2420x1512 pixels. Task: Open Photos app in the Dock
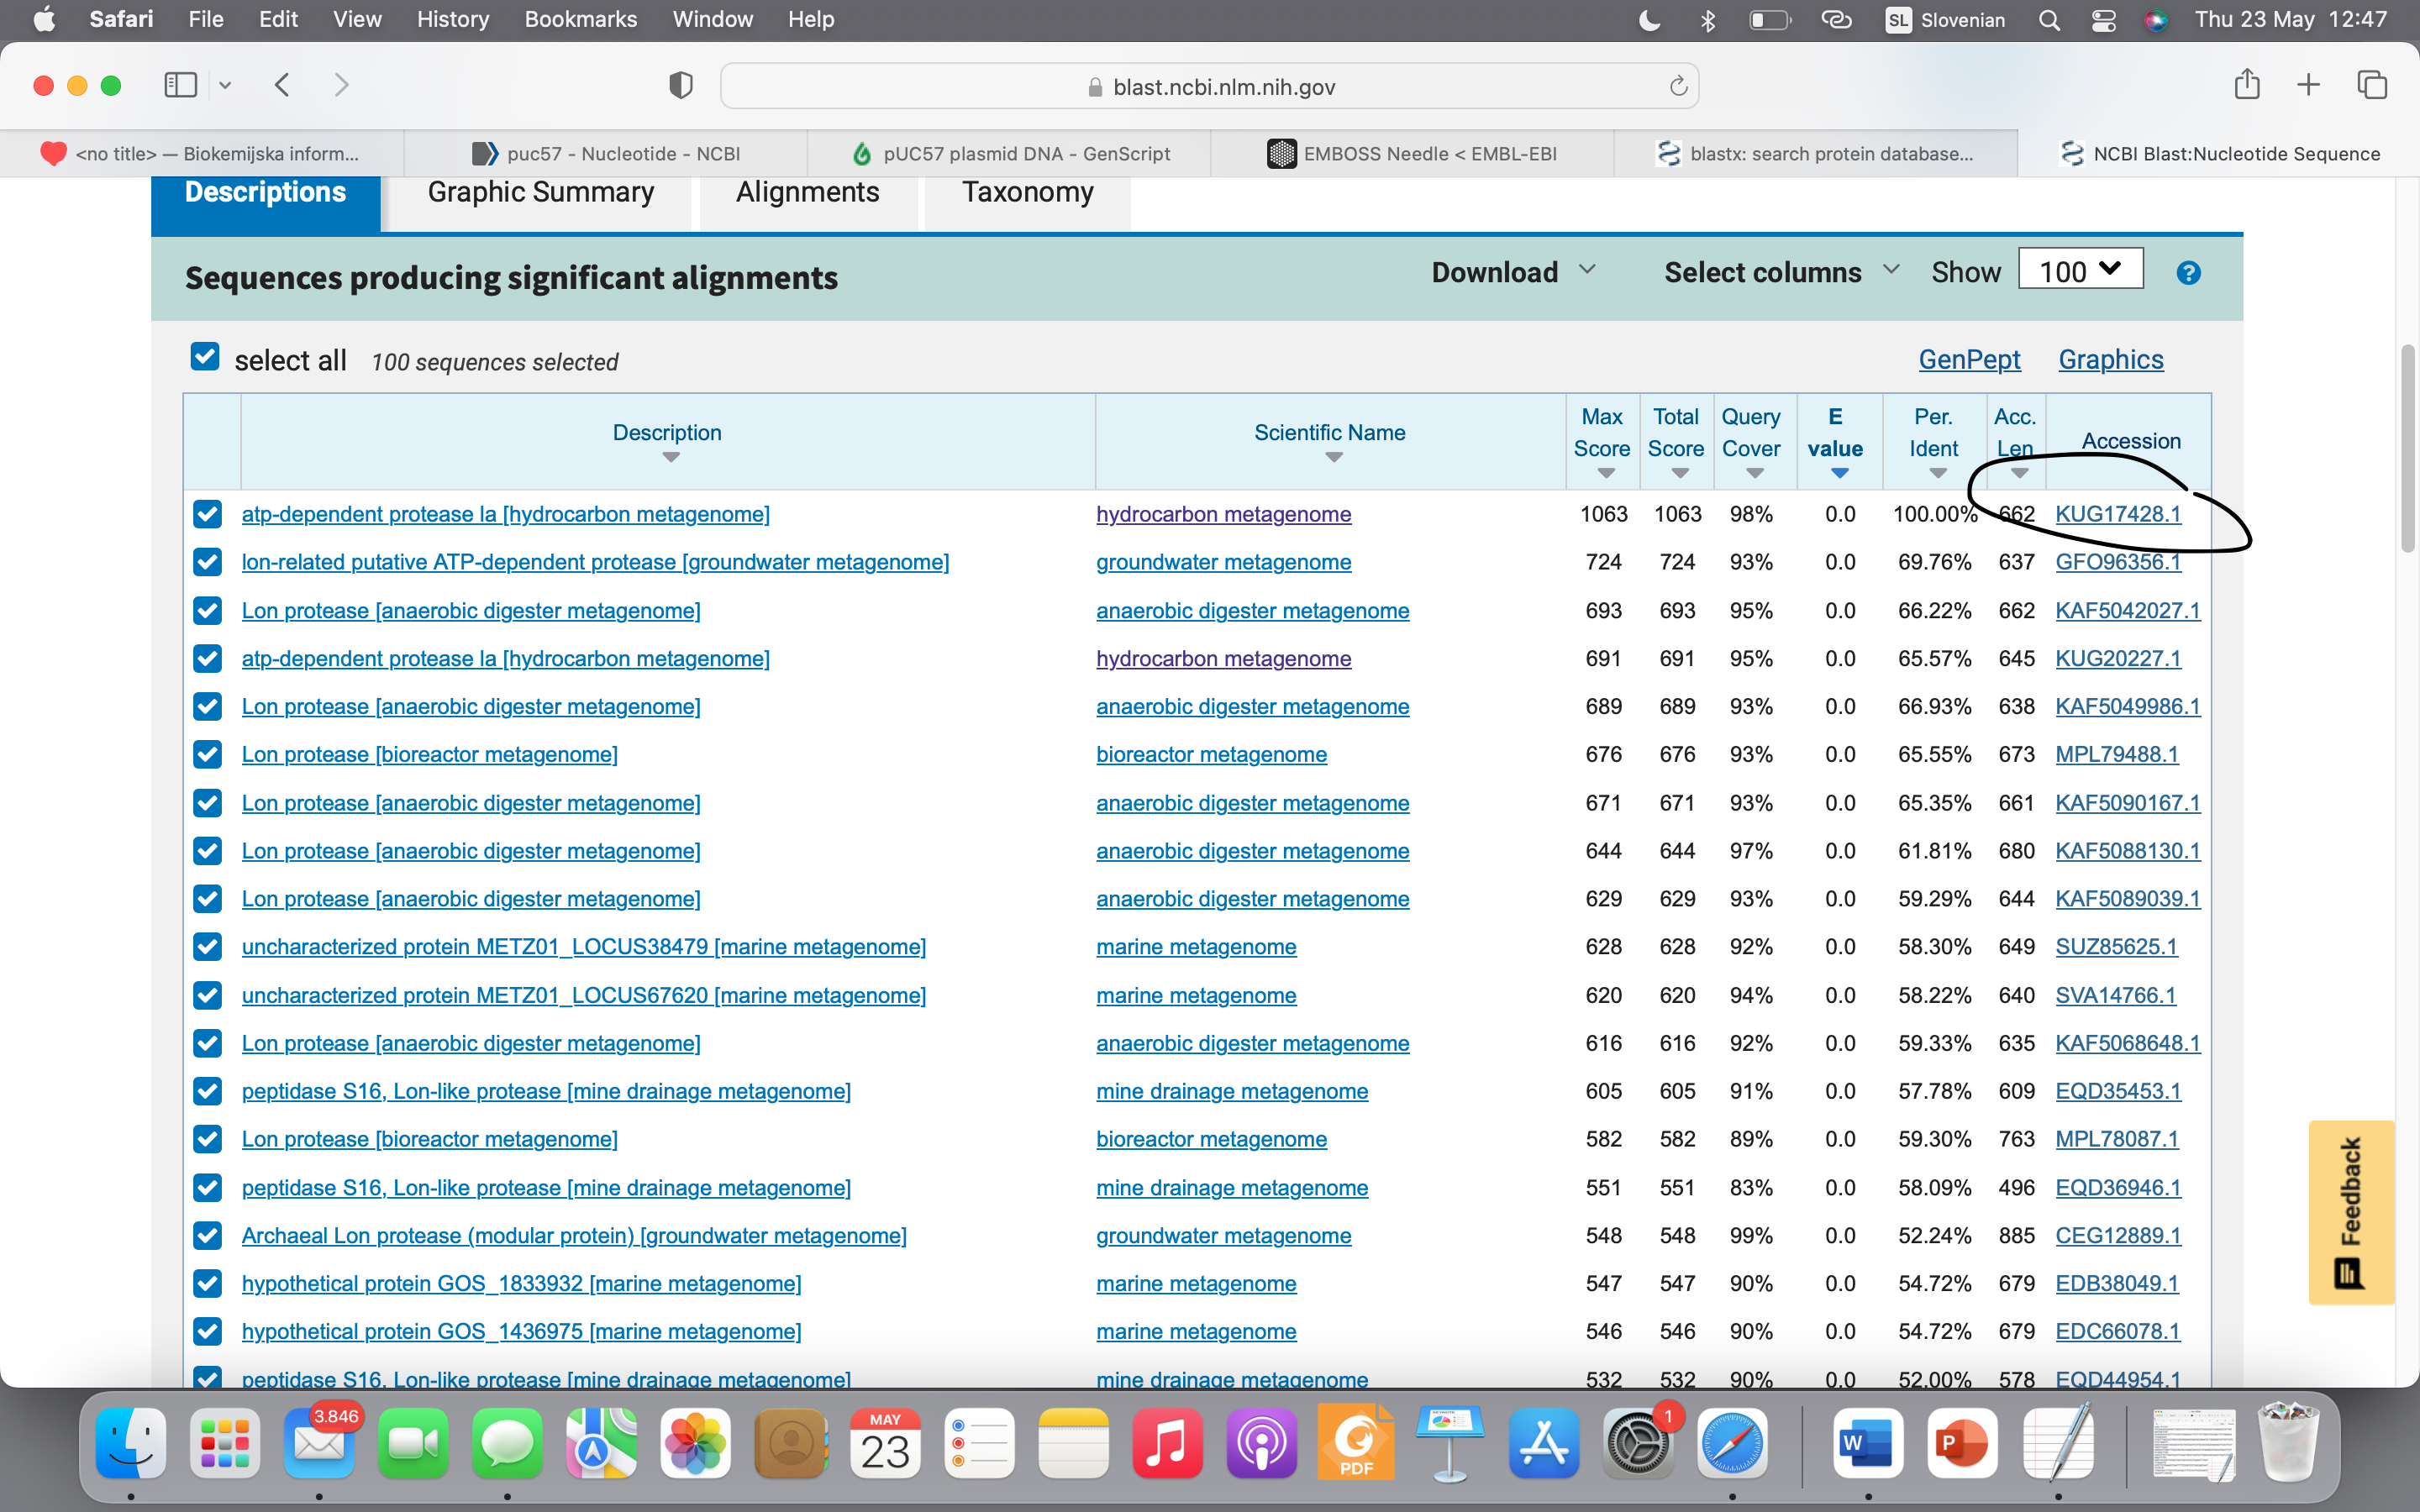point(695,1443)
